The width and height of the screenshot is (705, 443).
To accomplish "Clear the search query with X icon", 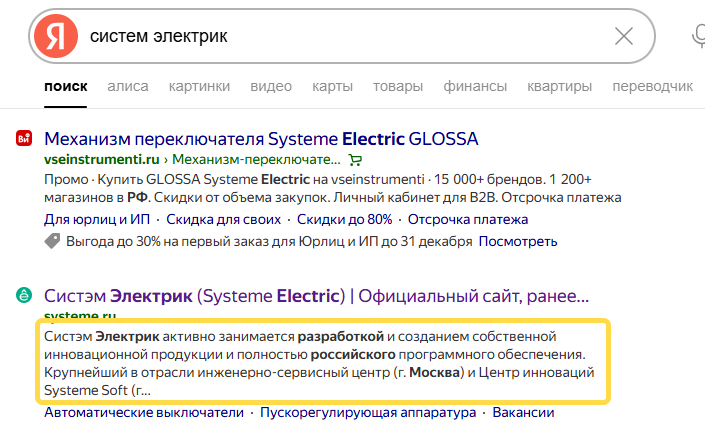I will (x=623, y=37).
